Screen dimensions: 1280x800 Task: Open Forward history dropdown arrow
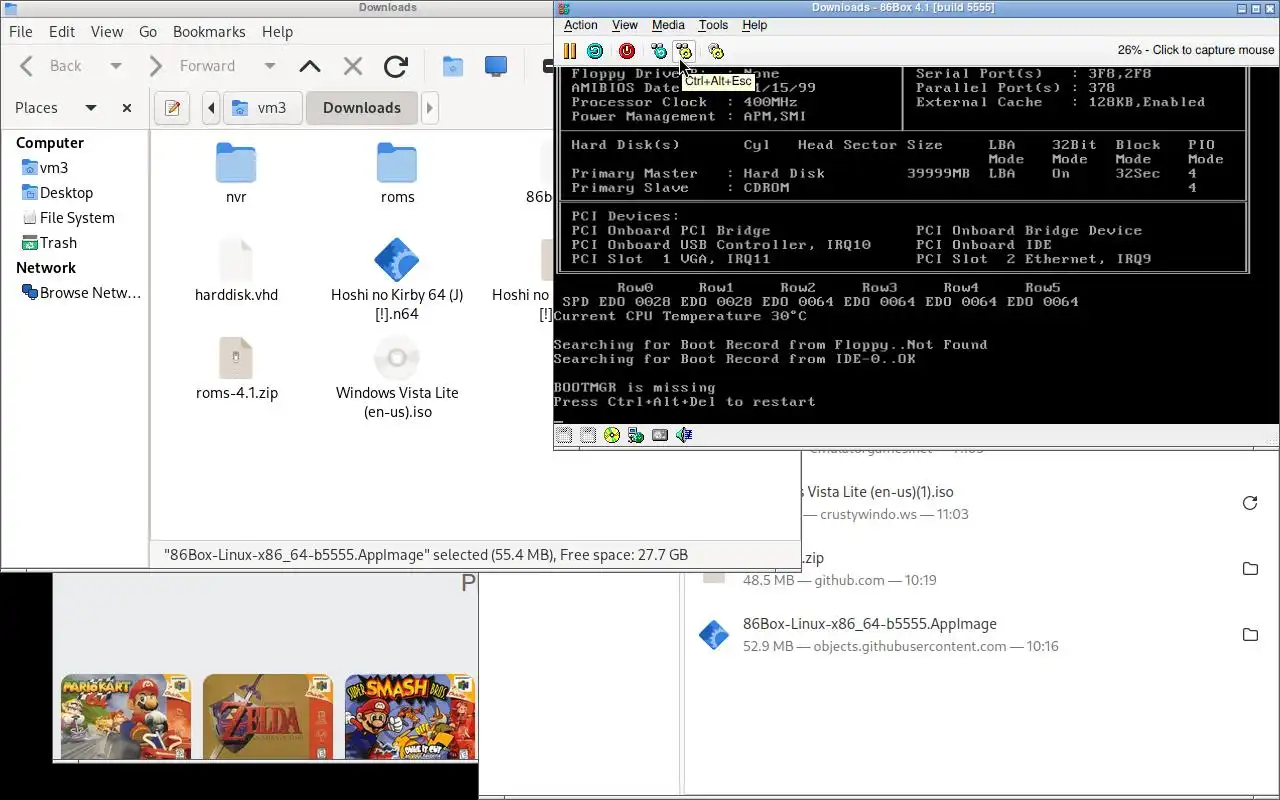pos(270,66)
